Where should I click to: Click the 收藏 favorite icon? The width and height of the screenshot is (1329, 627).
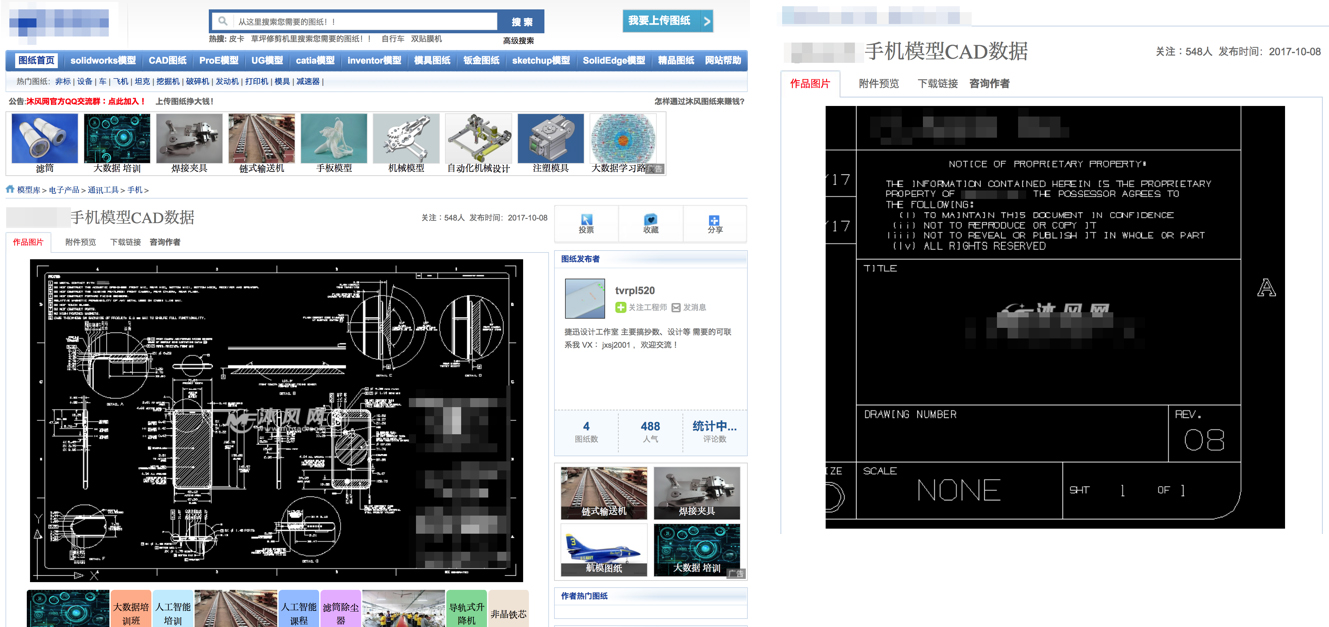point(650,219)
